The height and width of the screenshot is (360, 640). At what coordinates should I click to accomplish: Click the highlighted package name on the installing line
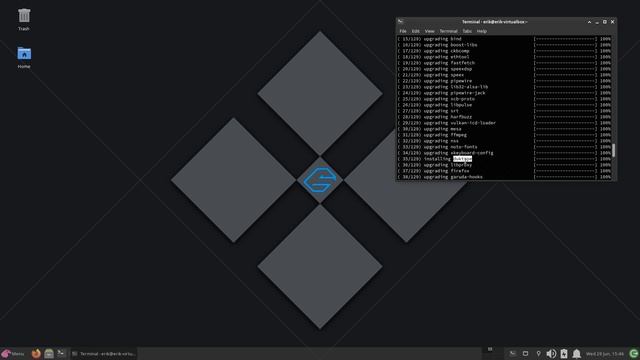tap(462, 159)
